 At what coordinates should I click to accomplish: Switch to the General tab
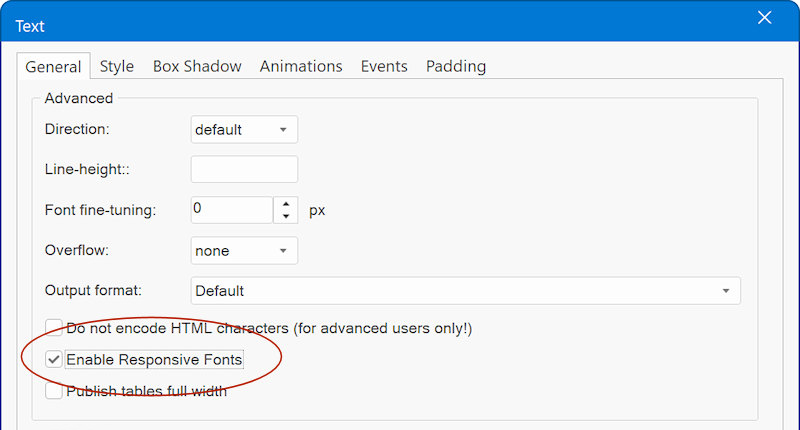pyautogui.click(x=53, y=67)
